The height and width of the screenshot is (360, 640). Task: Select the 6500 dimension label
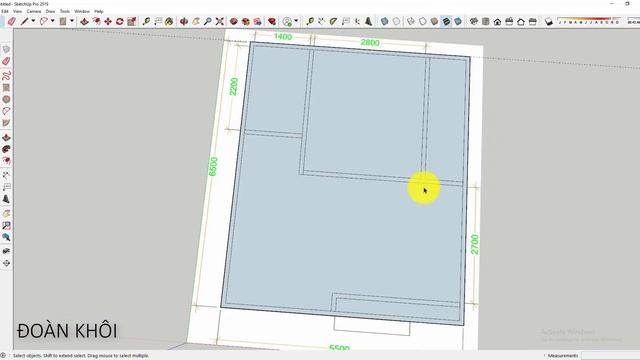click(213, 167)
